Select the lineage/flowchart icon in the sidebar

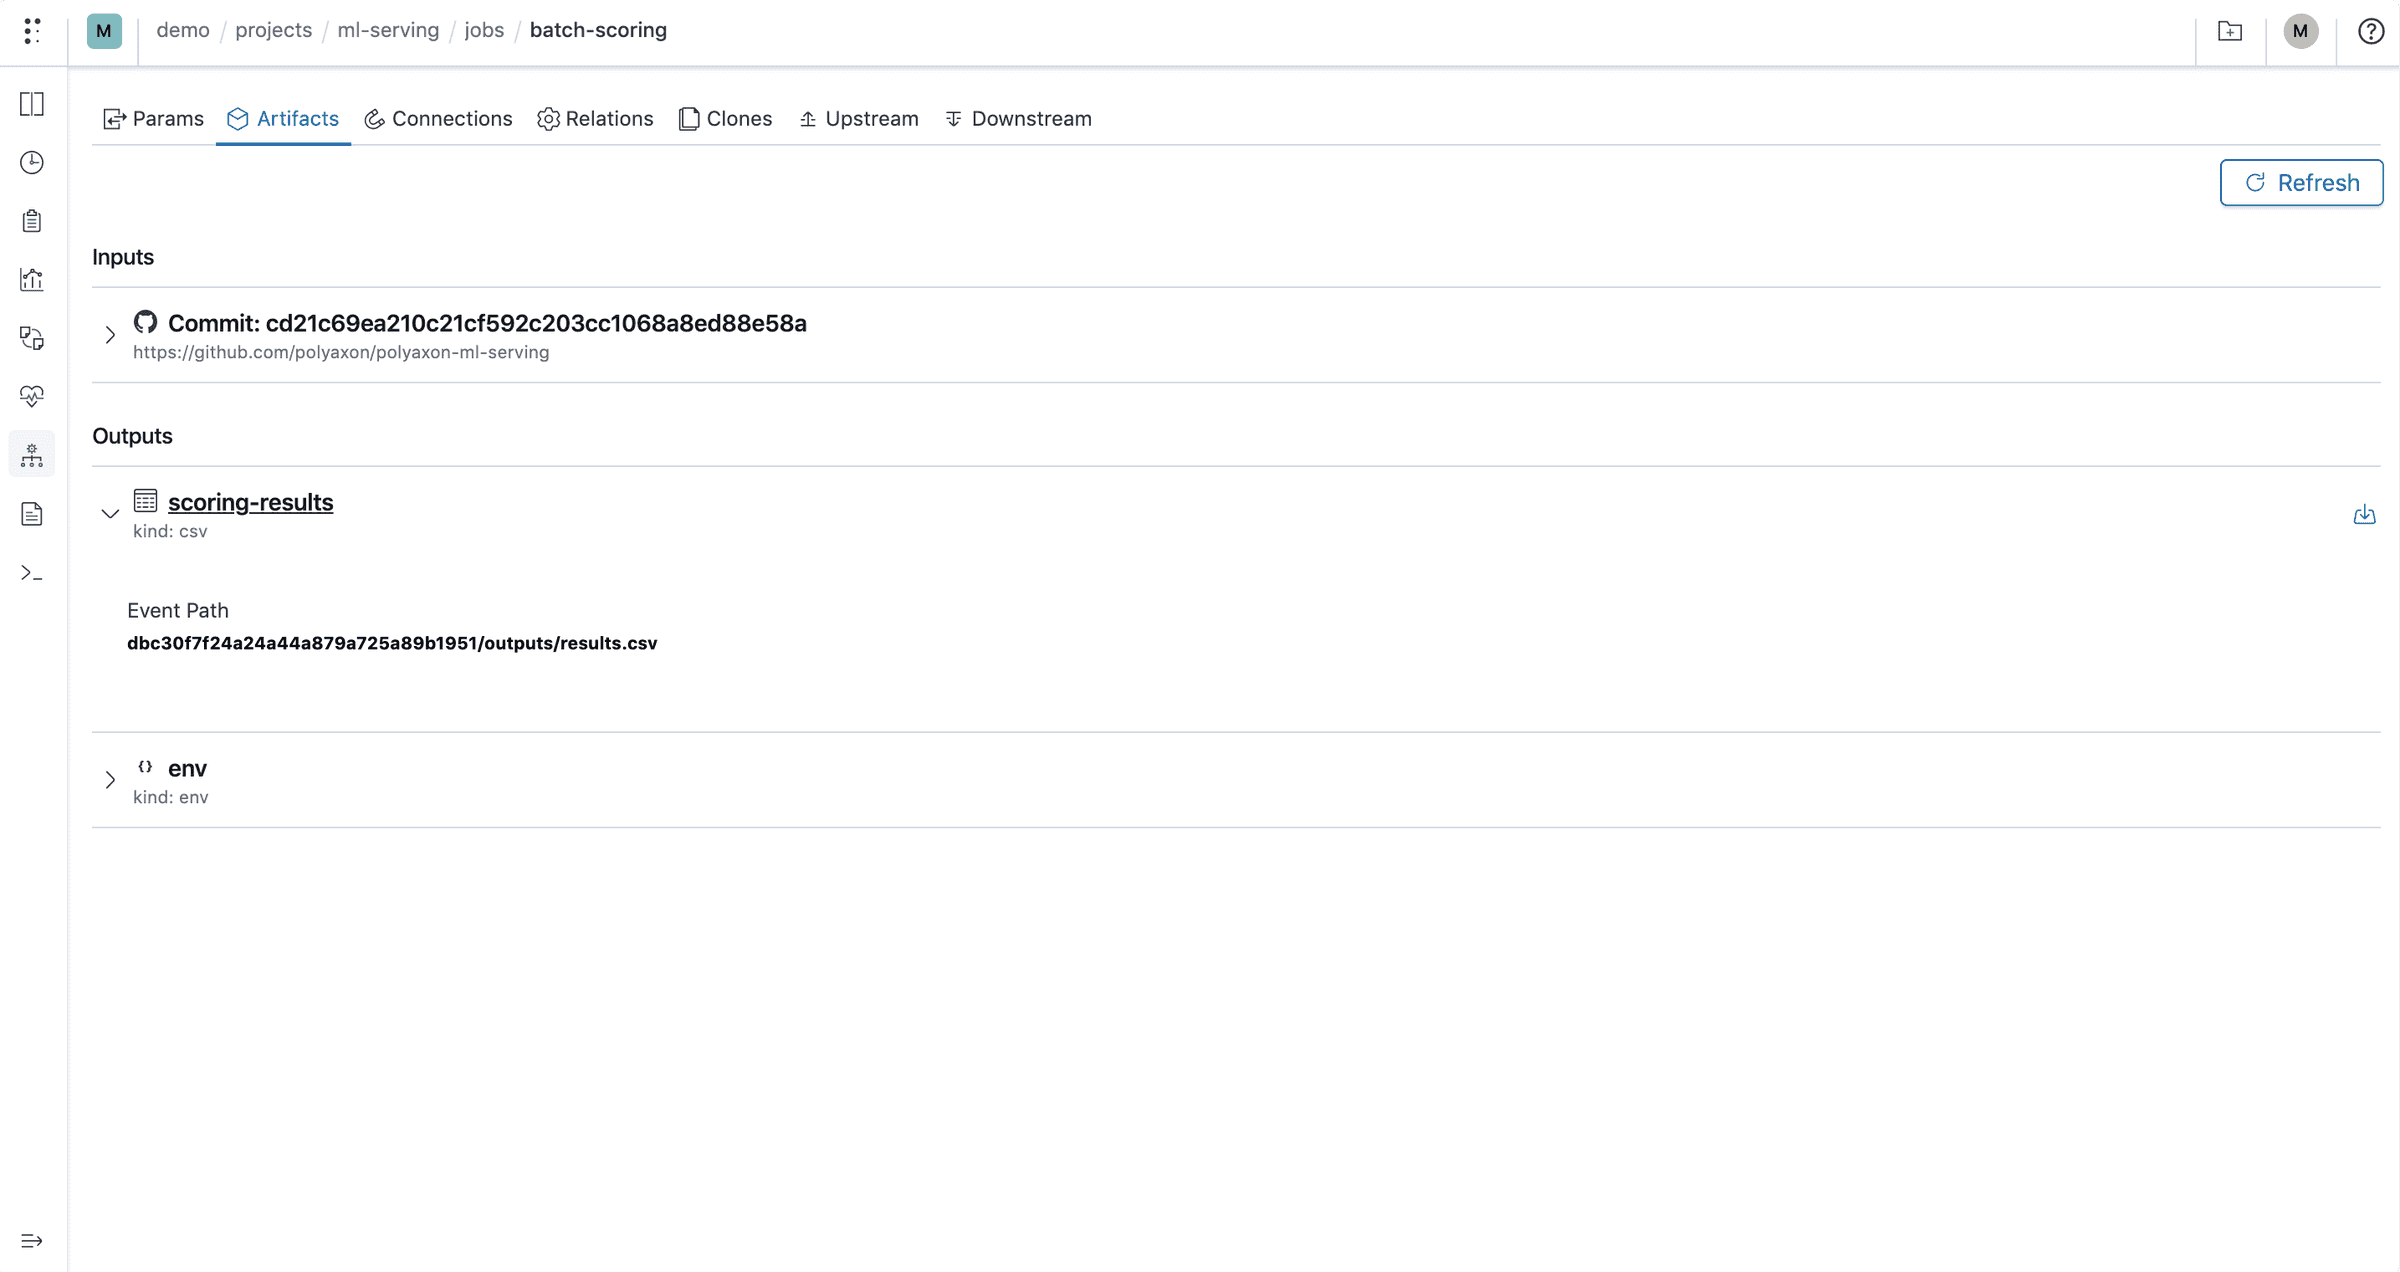(31, 454)
